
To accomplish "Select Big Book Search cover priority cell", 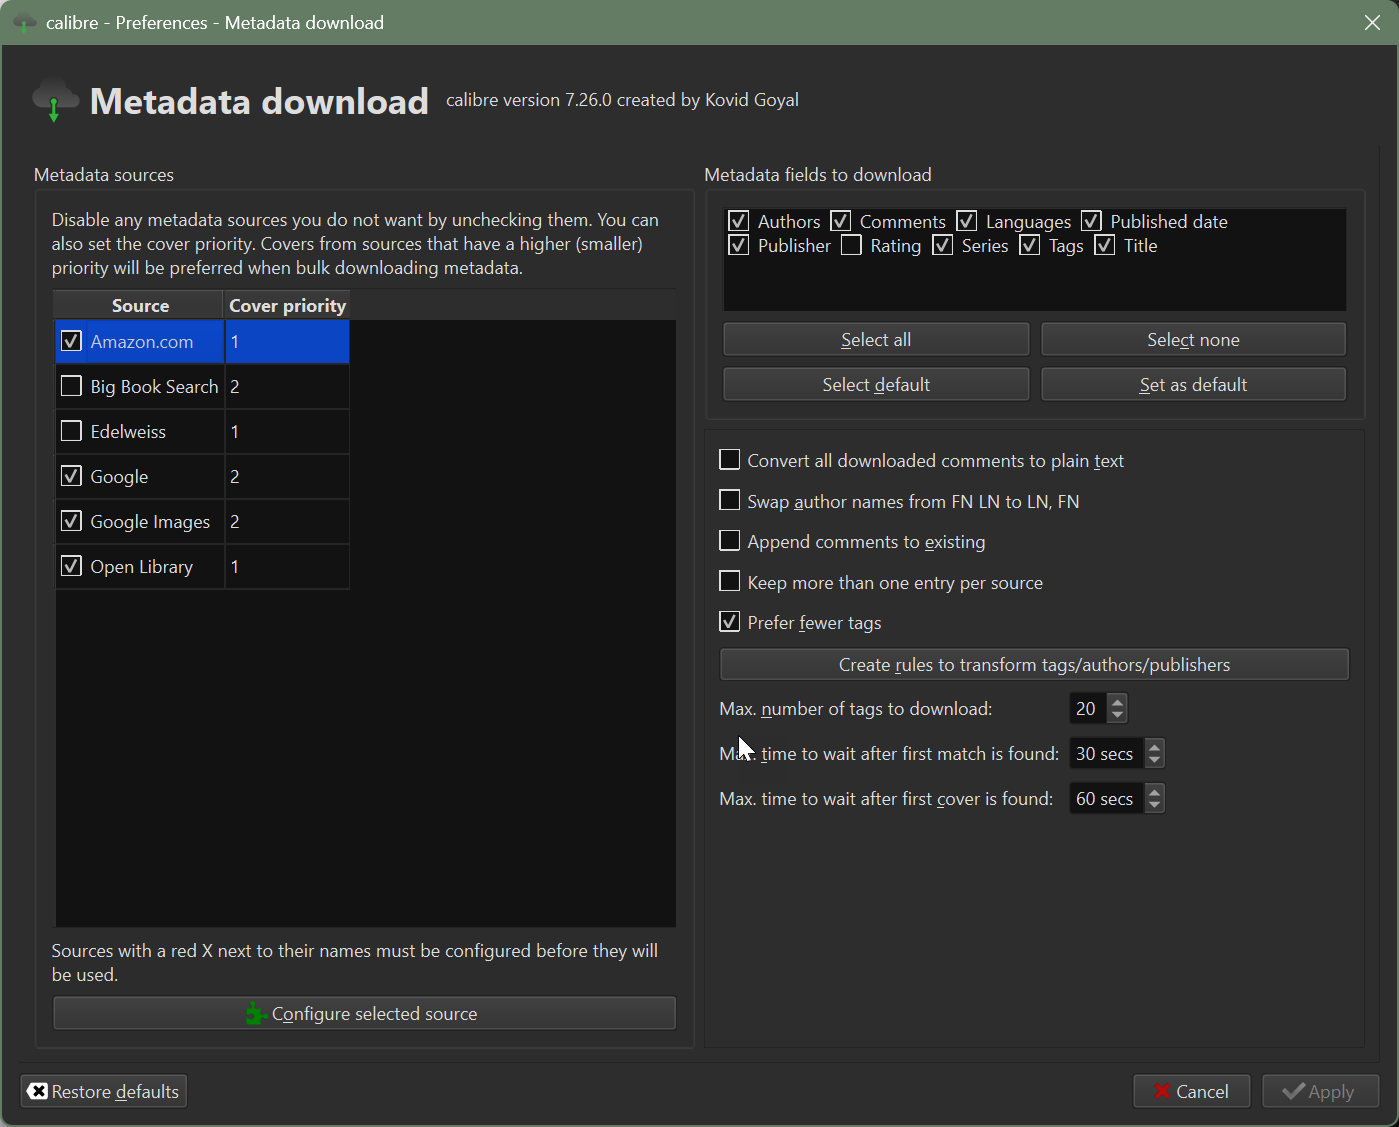I will (x=287, y=386).
